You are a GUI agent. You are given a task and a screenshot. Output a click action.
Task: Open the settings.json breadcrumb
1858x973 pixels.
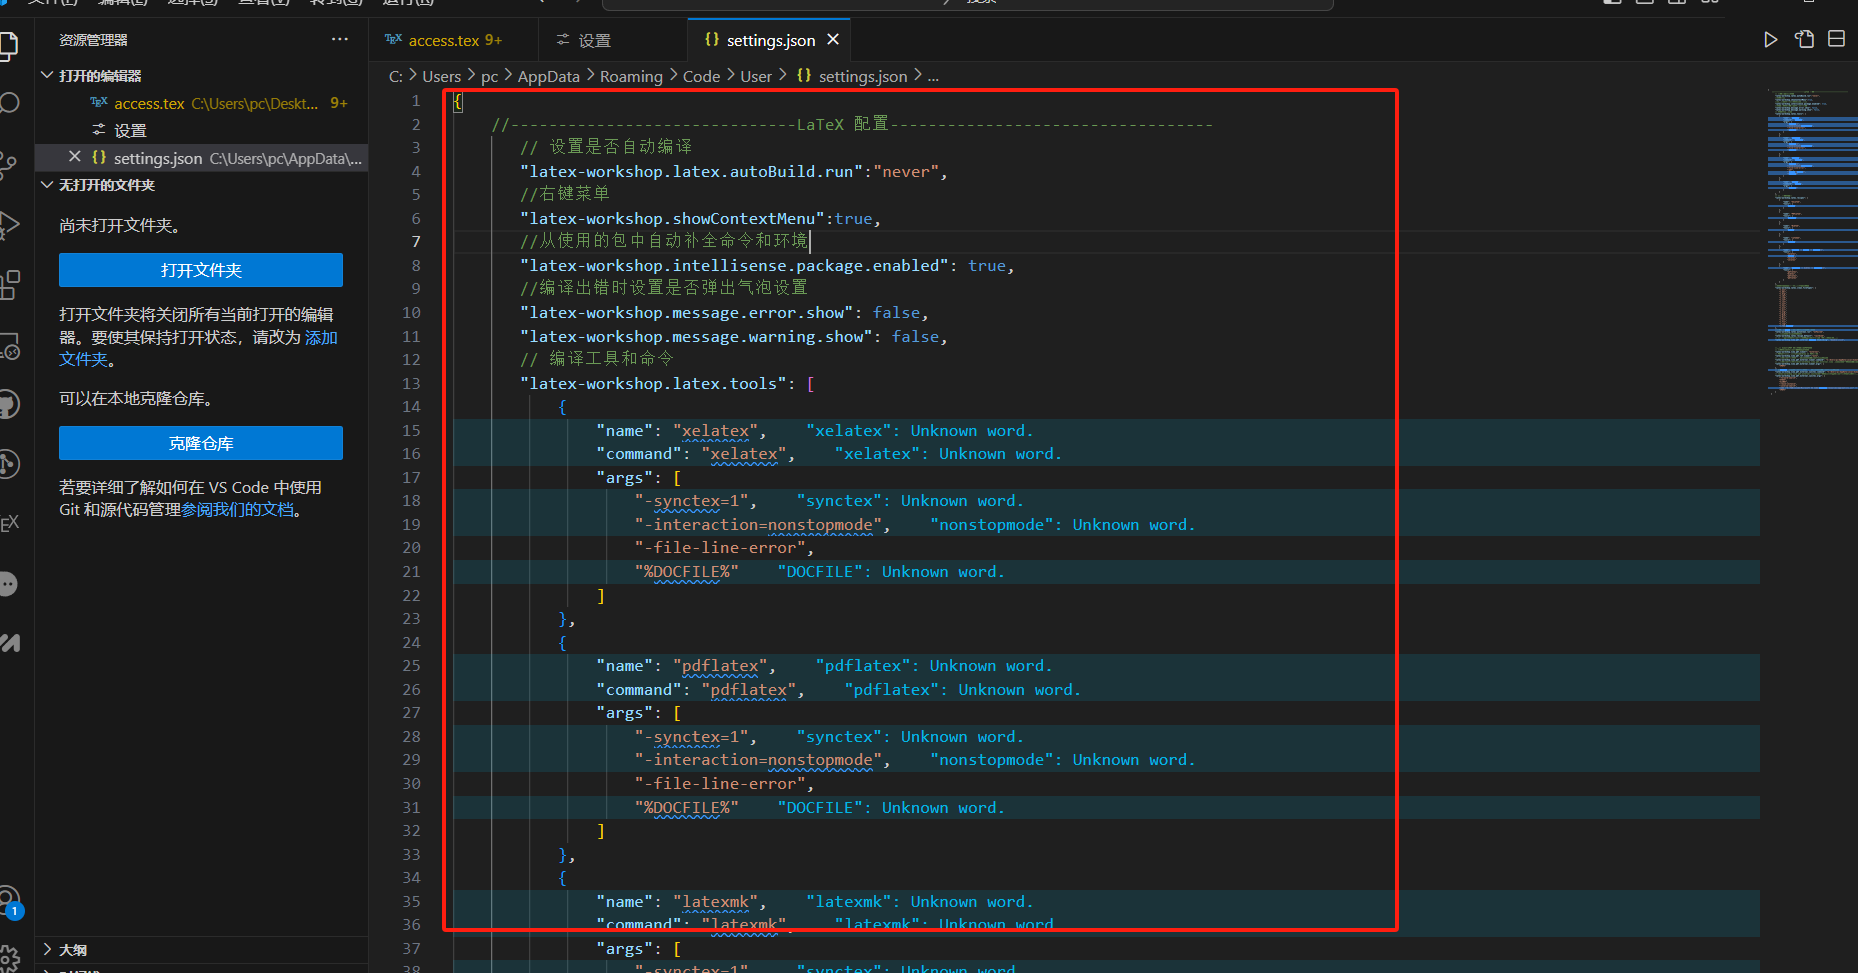click(x=852, y=76)
